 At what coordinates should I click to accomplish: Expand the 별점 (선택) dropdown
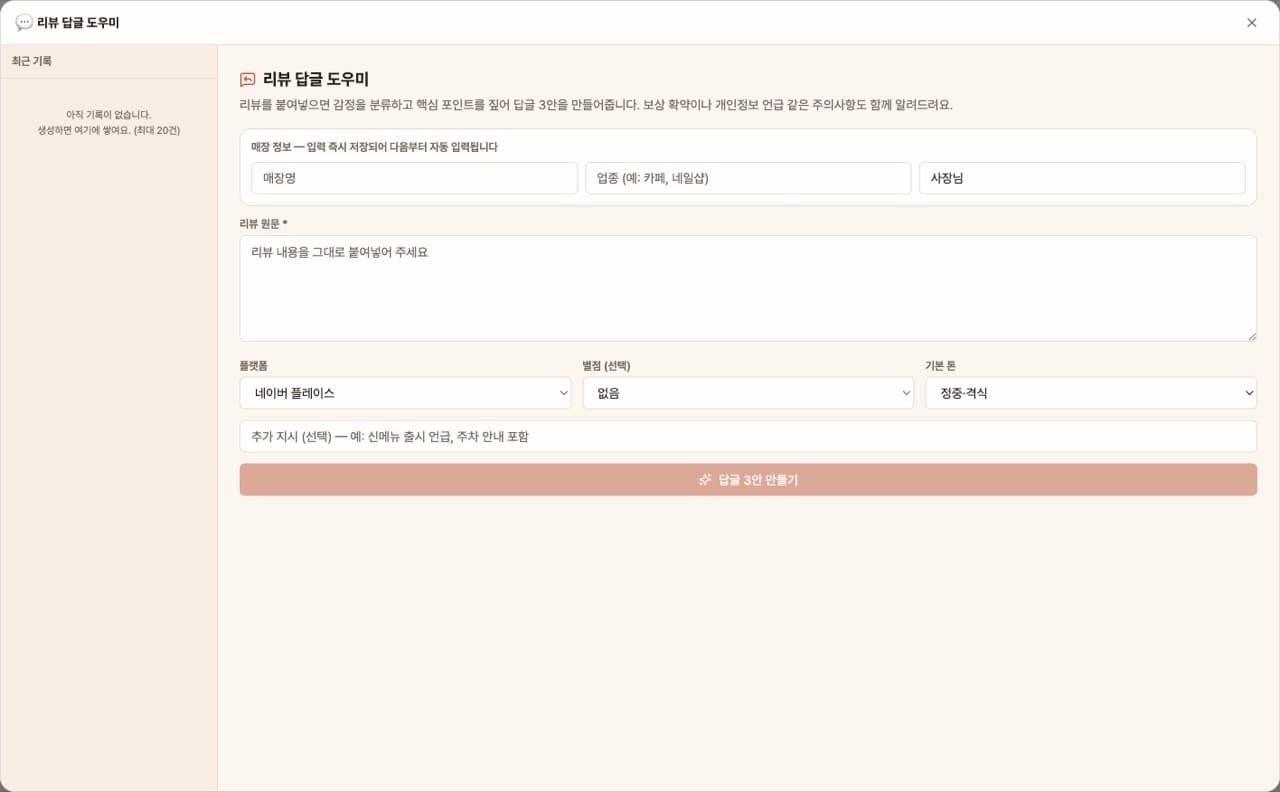coord(748,393)
